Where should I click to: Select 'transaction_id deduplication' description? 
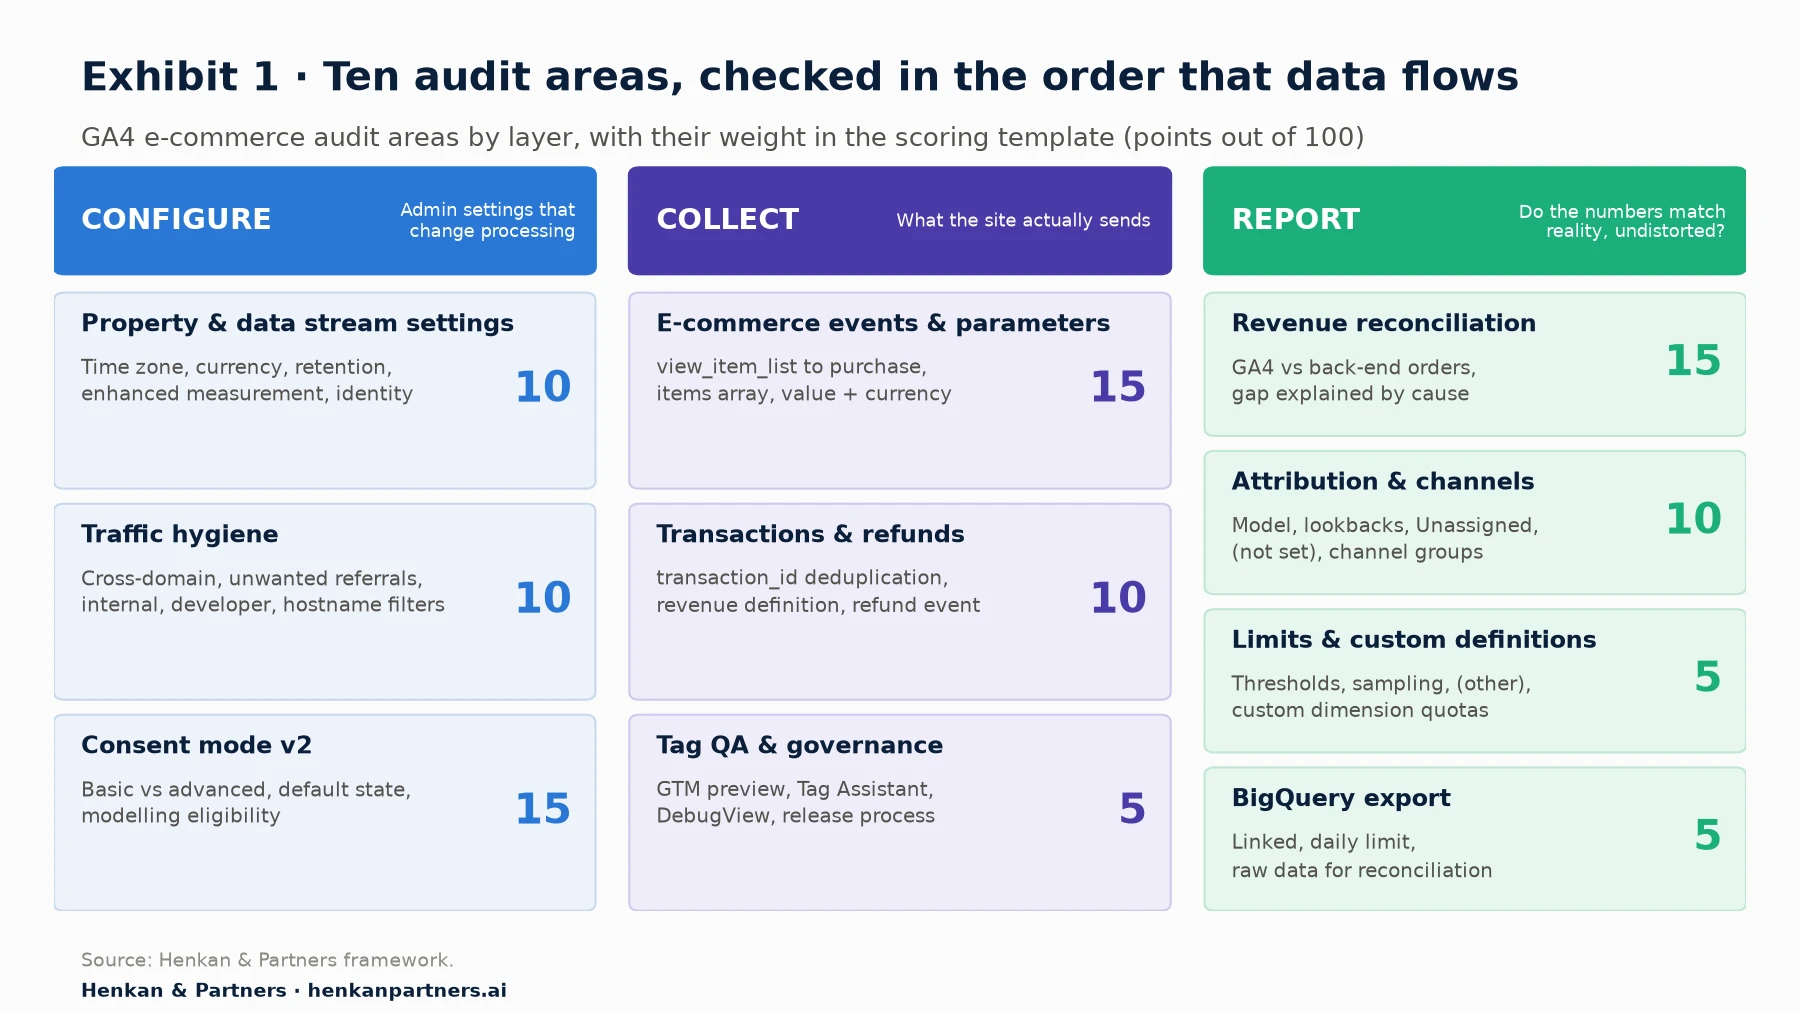coord(818,591)
